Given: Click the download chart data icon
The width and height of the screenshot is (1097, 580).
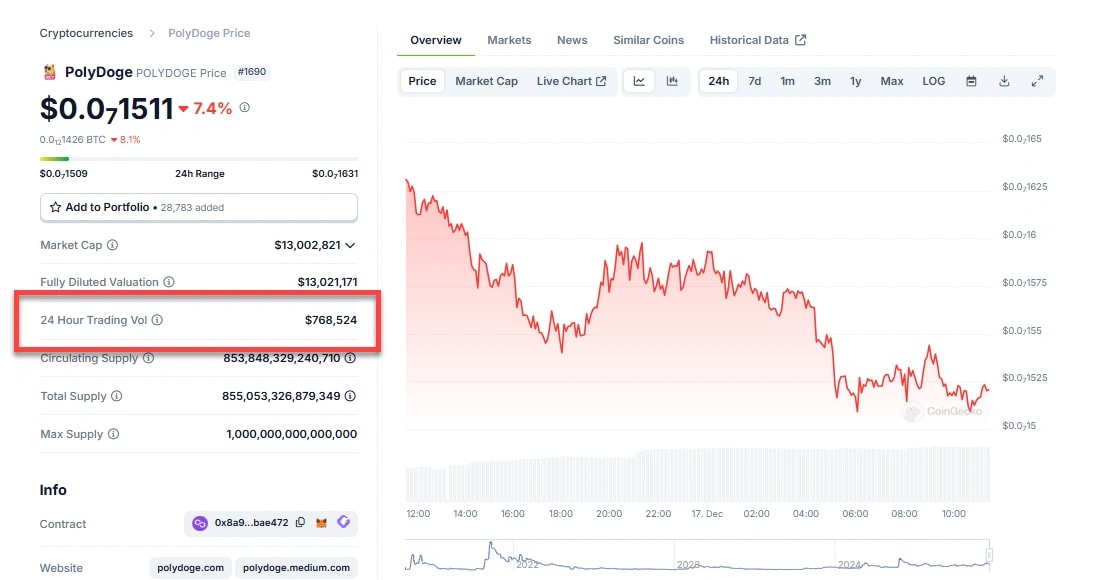Looking at the screenshot, I should [x=1004, y=81].
